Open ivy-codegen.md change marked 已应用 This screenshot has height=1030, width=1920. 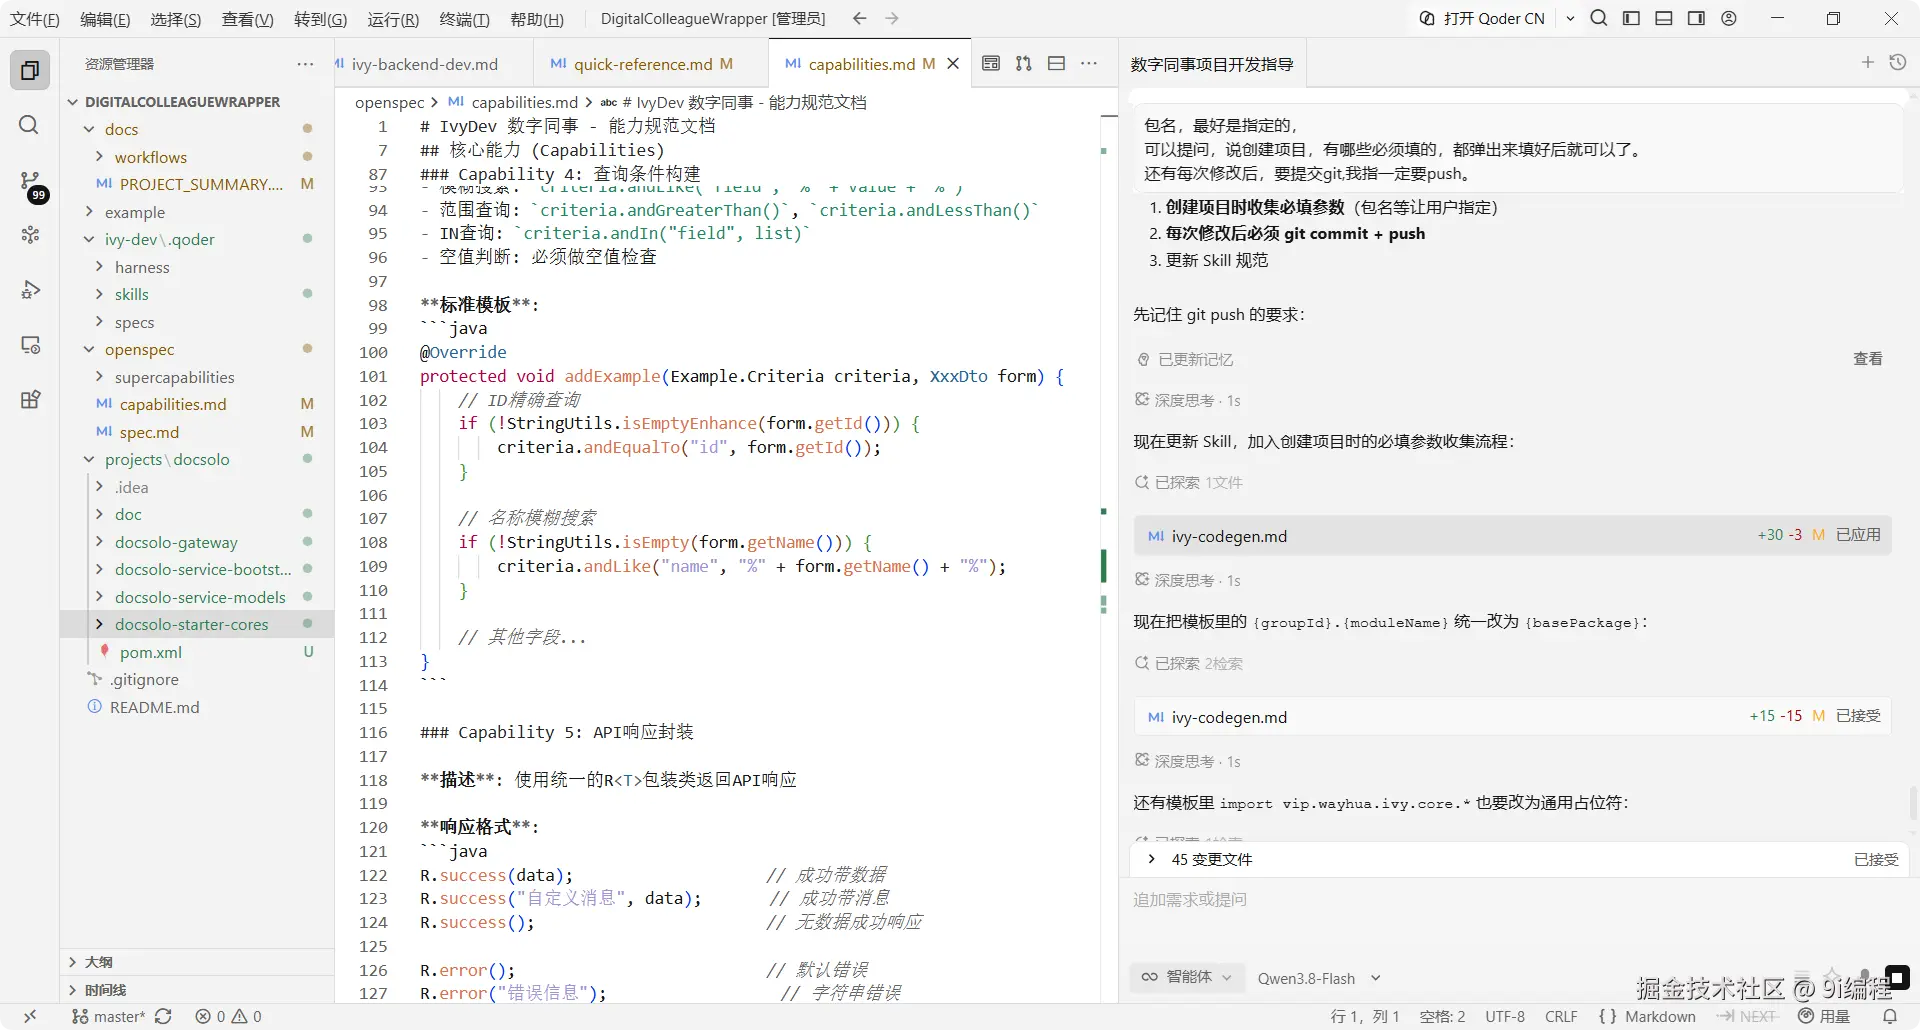(1512, 535)
